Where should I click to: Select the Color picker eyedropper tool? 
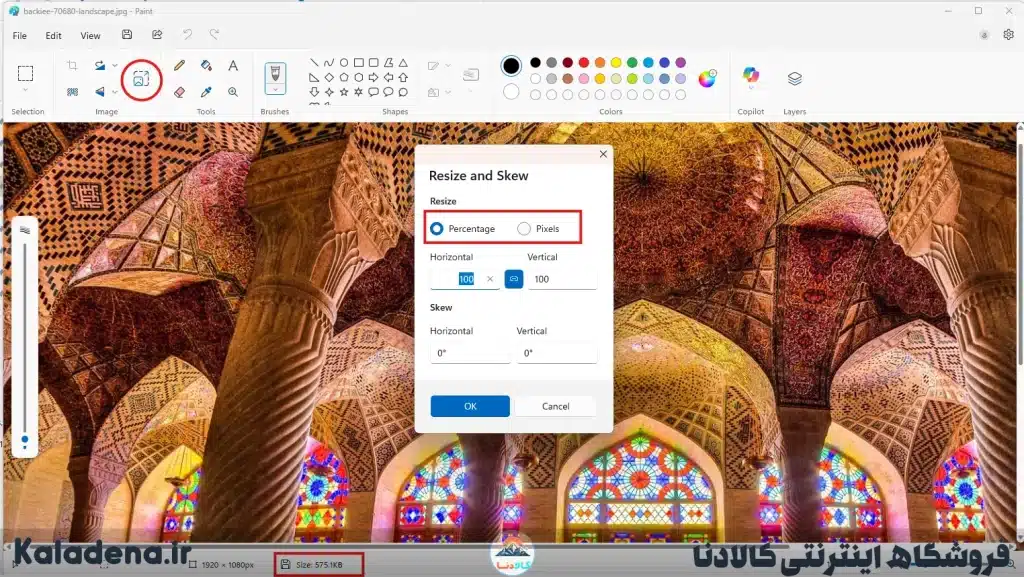206,92
